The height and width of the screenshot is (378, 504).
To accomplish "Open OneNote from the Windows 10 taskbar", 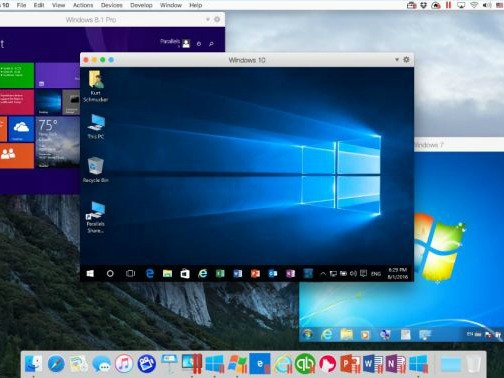I will [x=291, y=274].
